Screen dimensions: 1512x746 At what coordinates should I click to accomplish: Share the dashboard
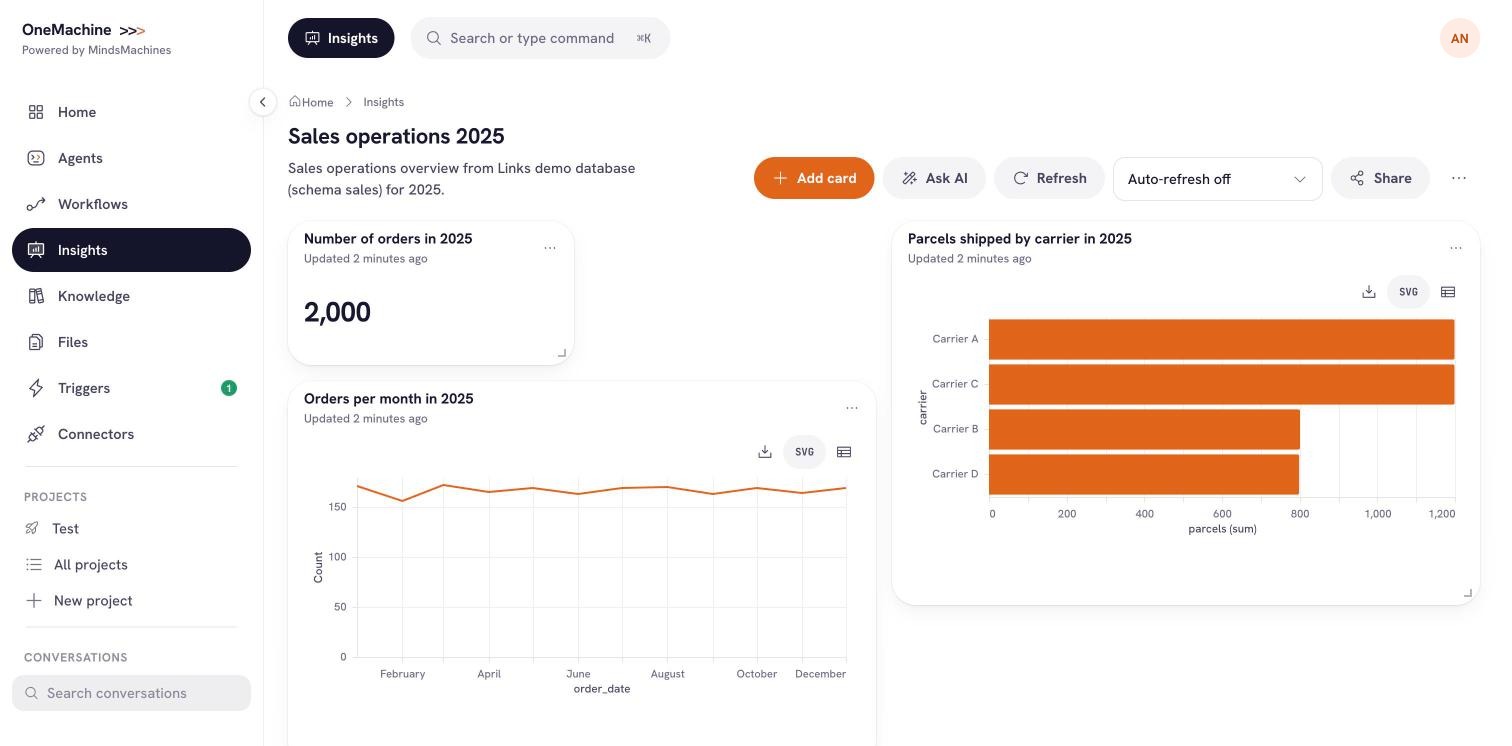coord(1380,178)
